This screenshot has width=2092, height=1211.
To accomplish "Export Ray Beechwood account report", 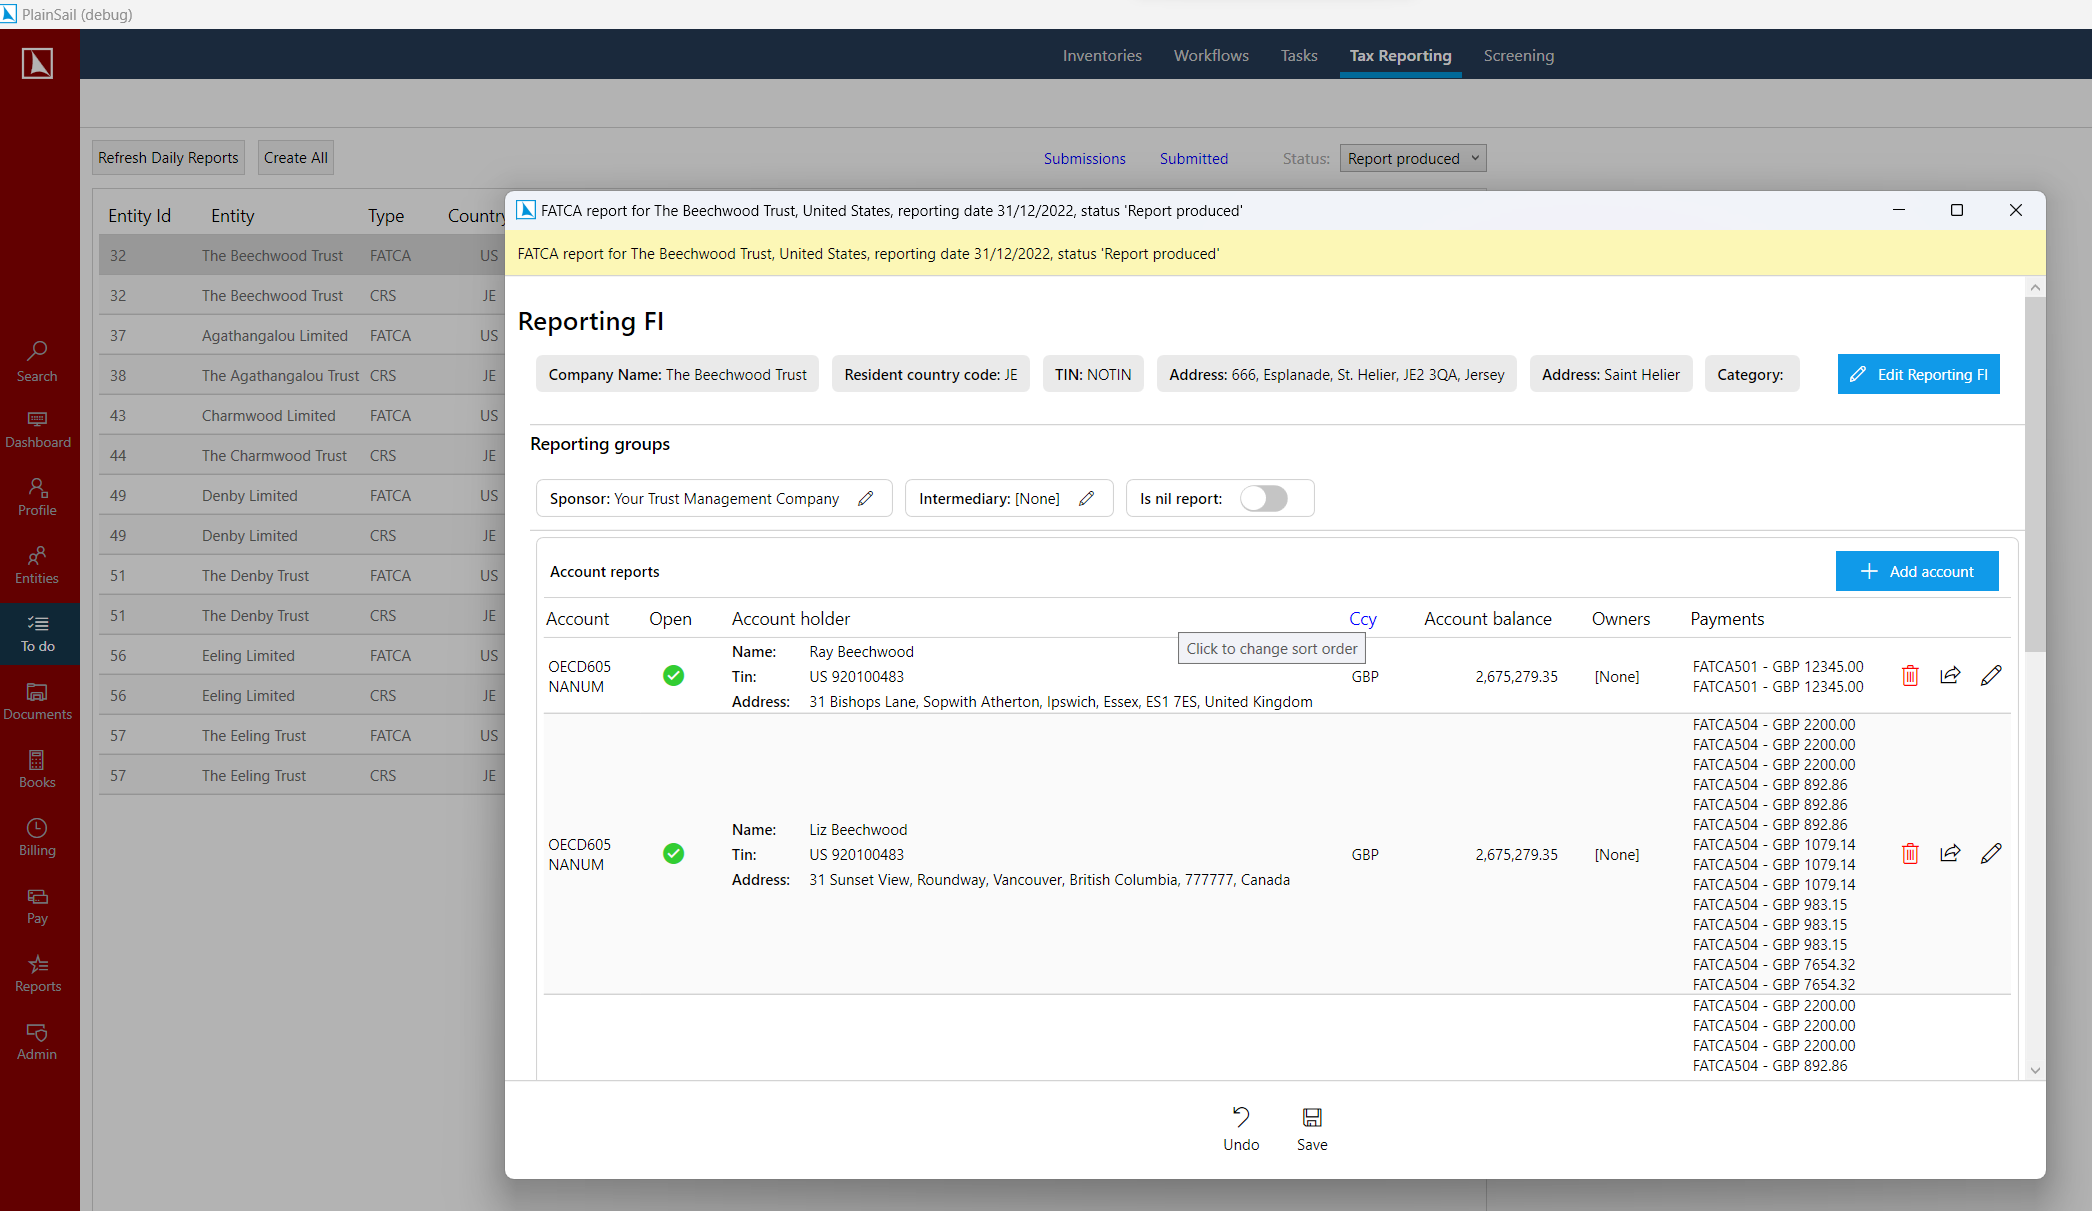I will 1950,676.
